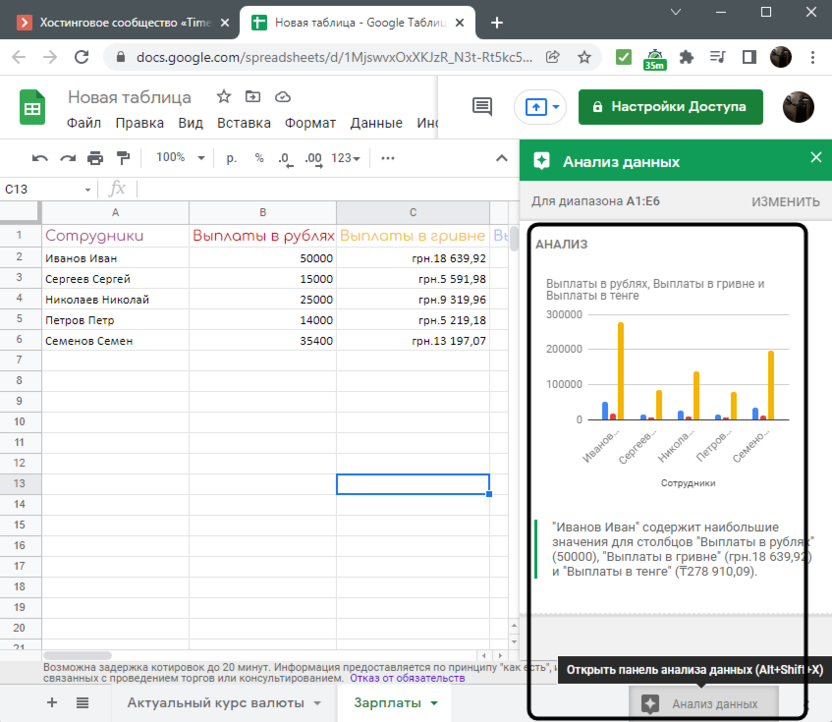
Task: Select cell containing Петров Петр
Action: click(115, 320)
